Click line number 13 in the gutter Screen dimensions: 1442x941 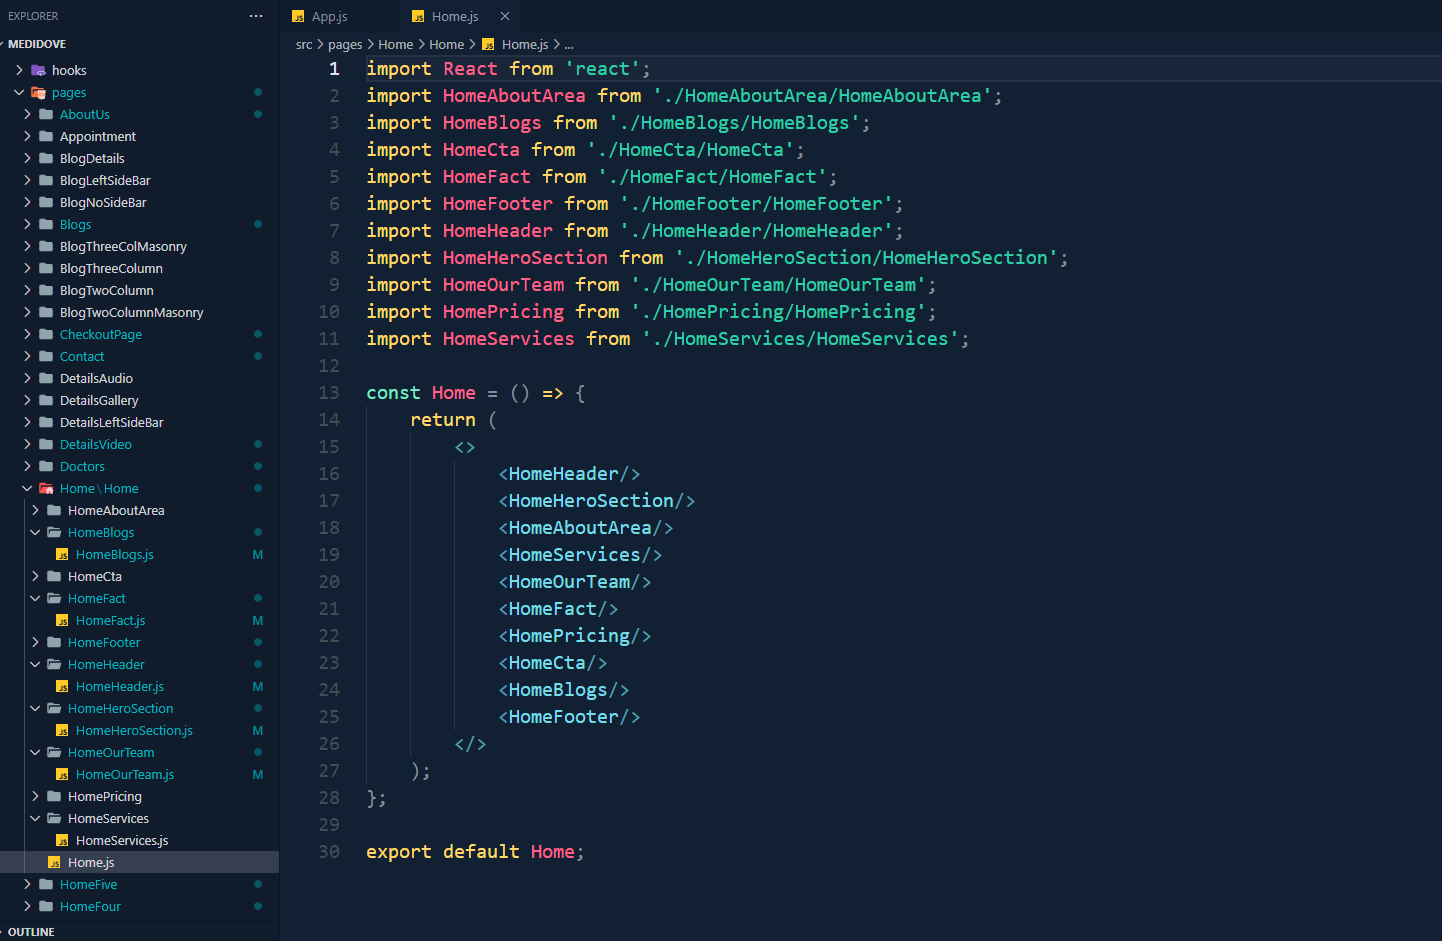click(329, 393)
